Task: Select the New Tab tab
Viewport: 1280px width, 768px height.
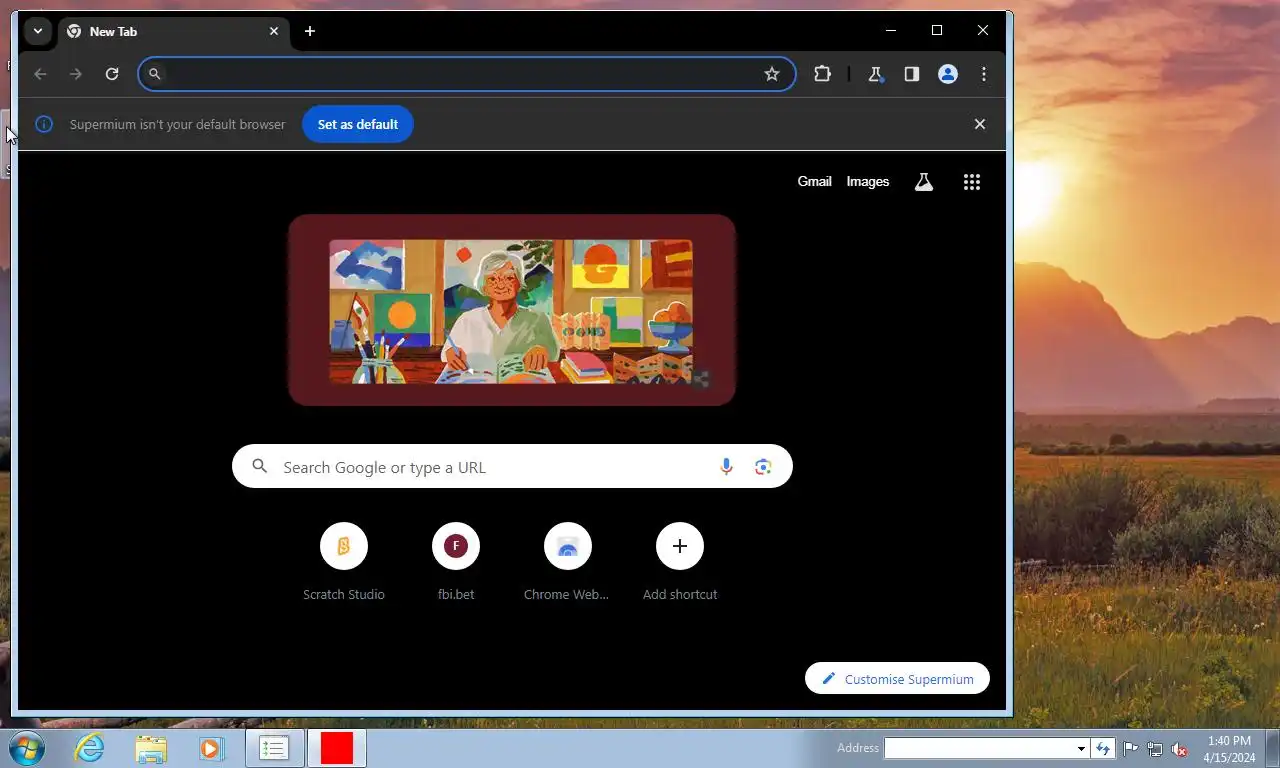Action: click(173, 32)
